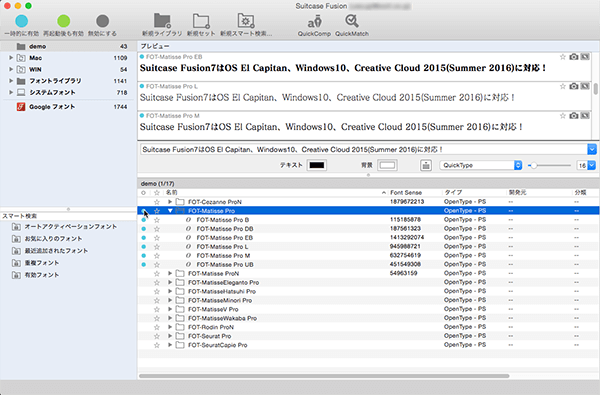Click the オートアクティベーションフォント smart search icon
This screenshot has height=395, width=600.
pos(16,227)
